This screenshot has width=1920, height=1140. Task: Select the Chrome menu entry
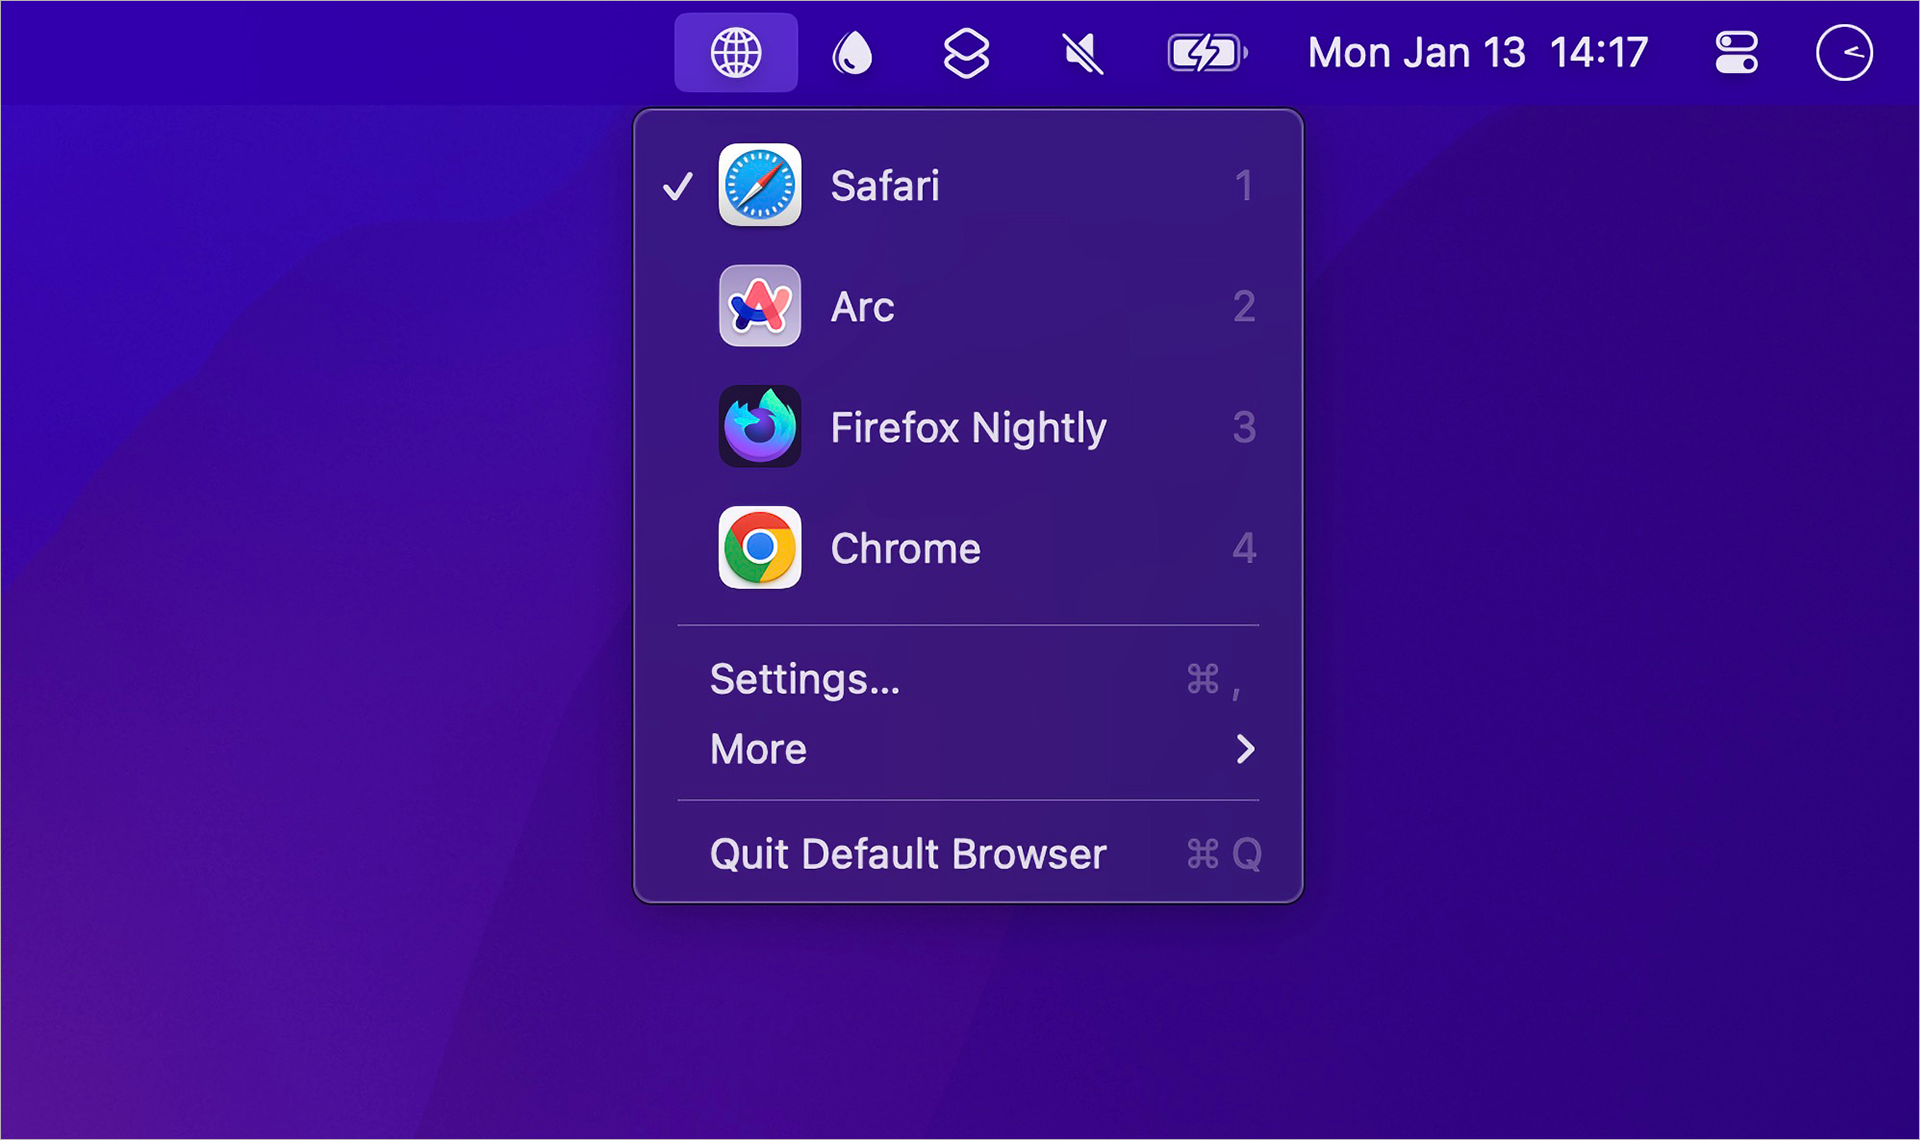(x=905, y=549)
